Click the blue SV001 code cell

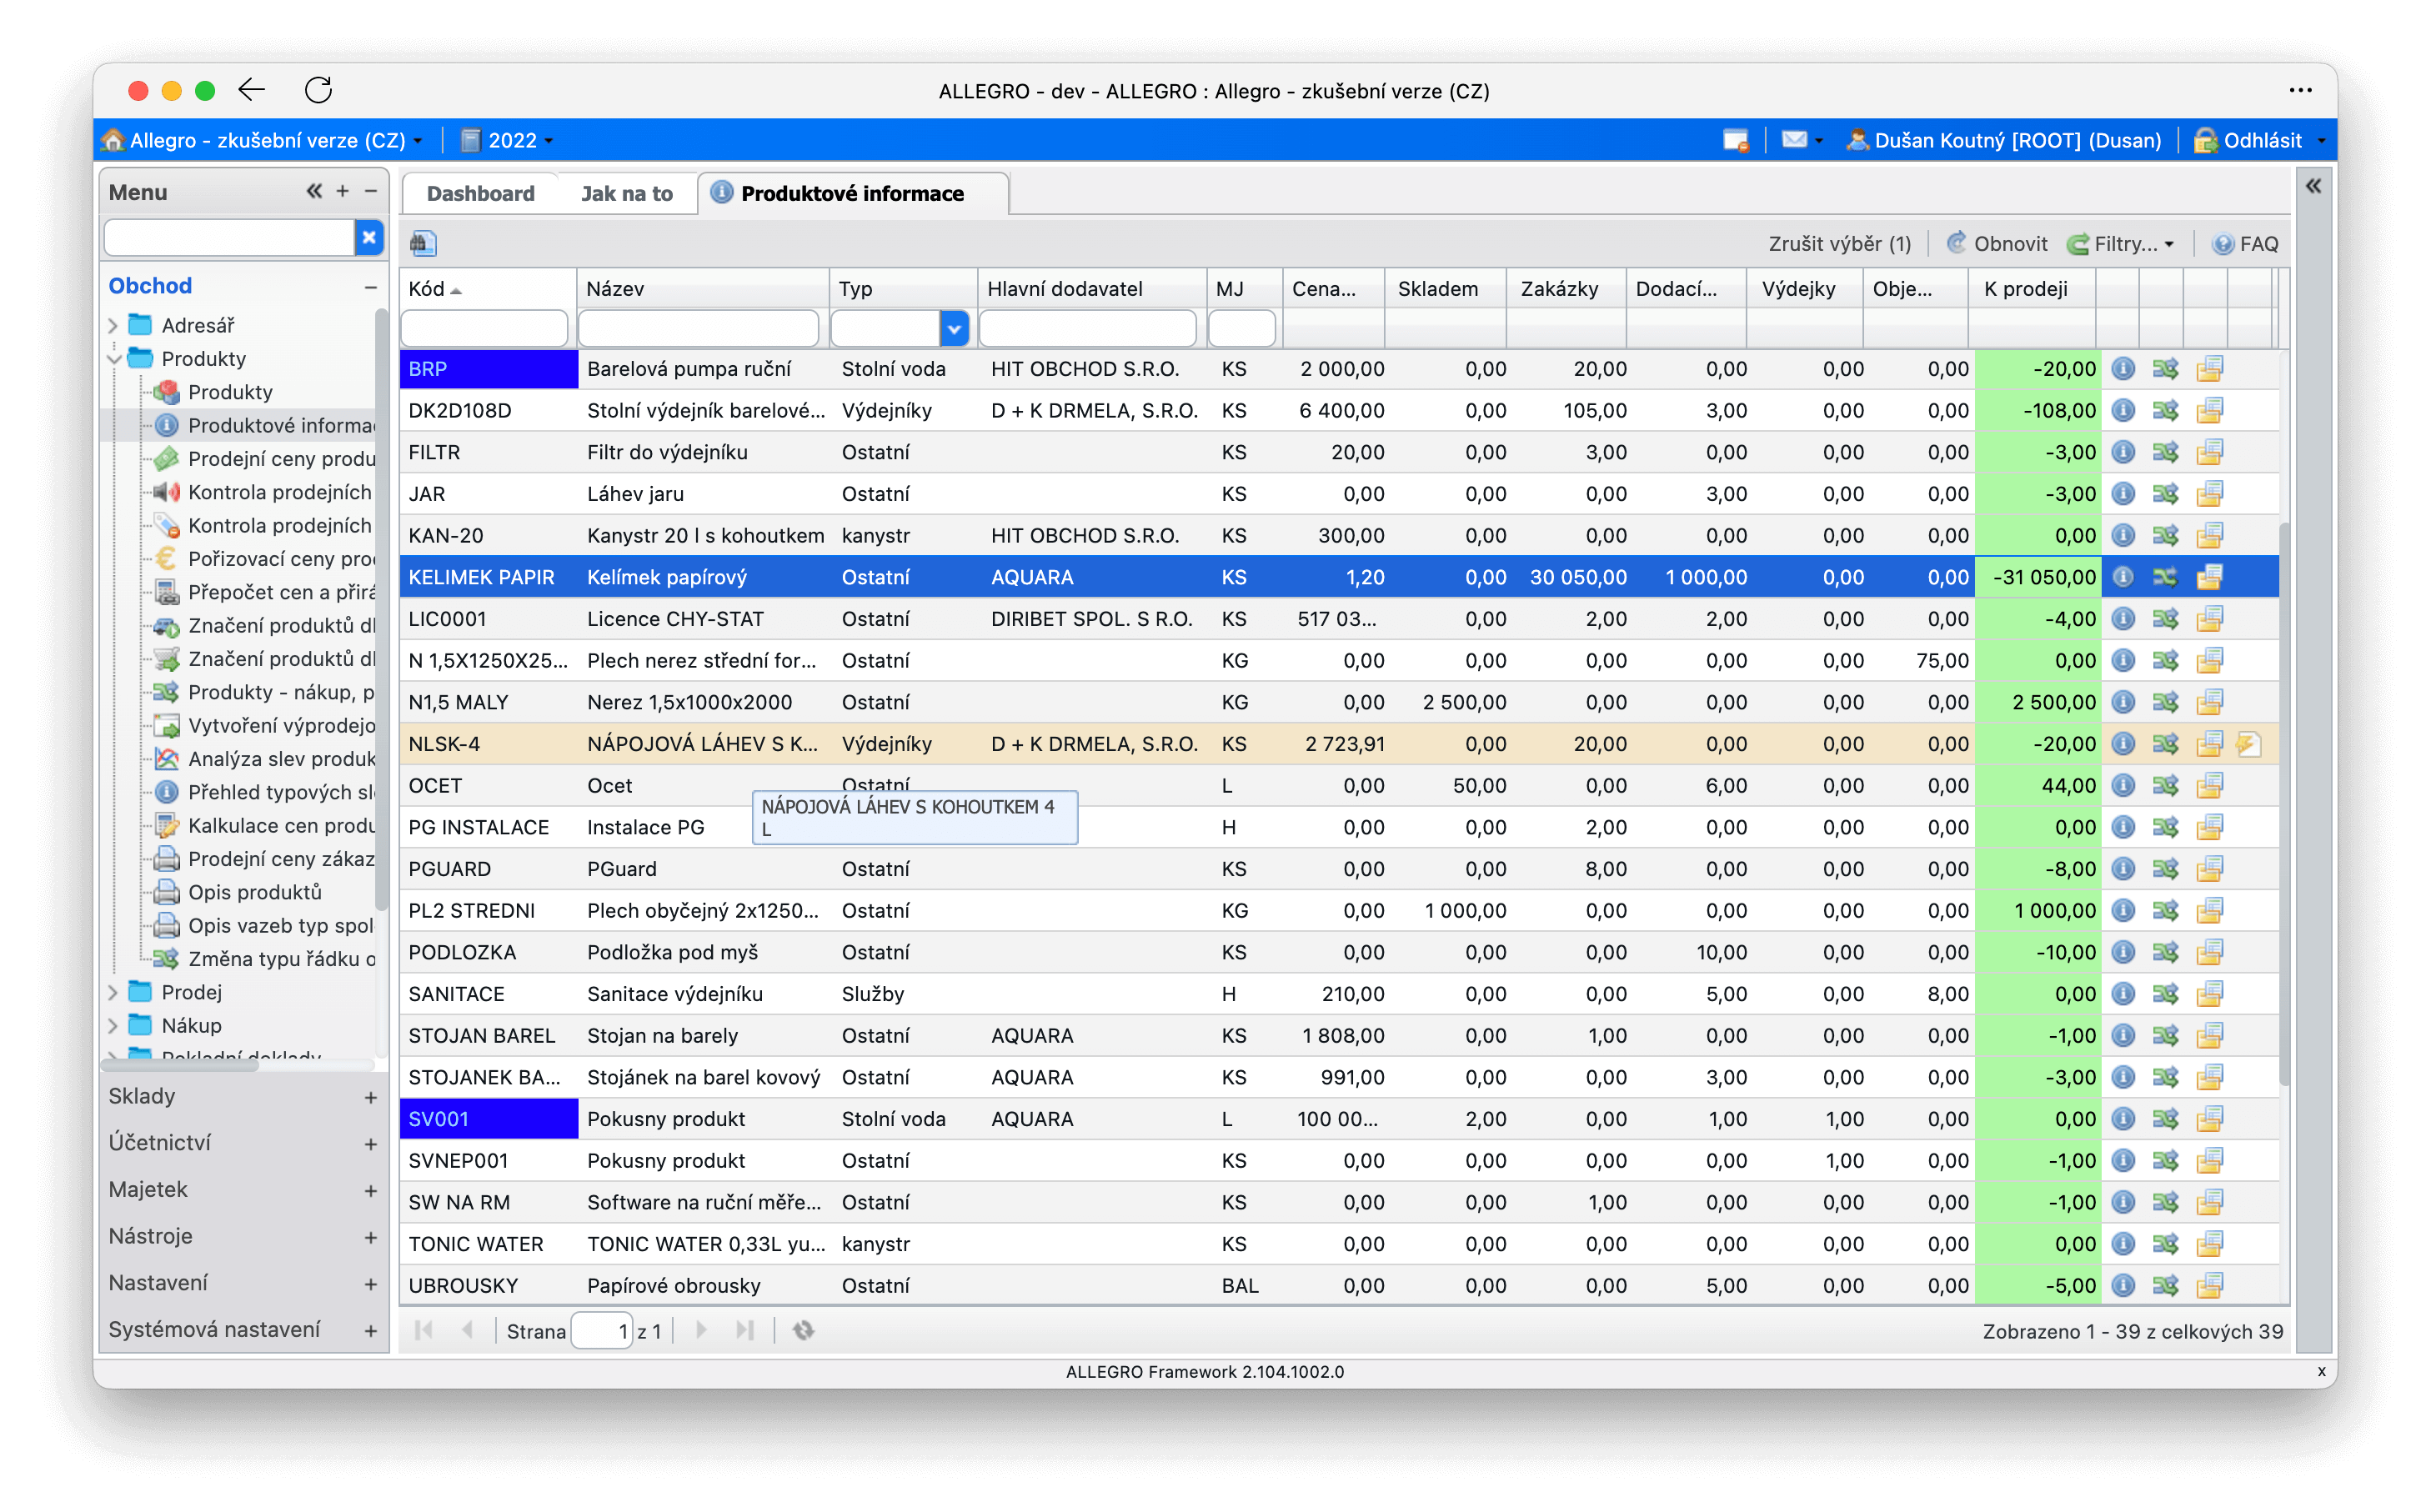pos(488,1119)
